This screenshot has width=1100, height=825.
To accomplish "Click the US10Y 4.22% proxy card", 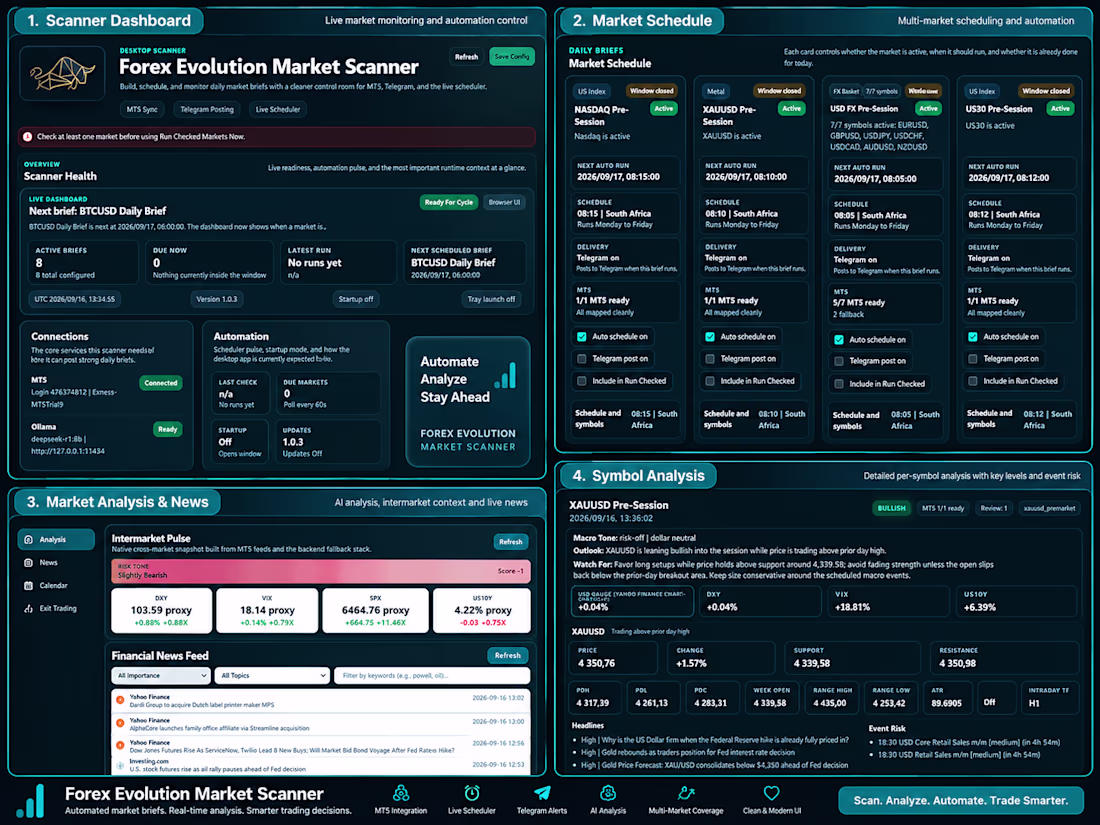I will pos(482,610).
